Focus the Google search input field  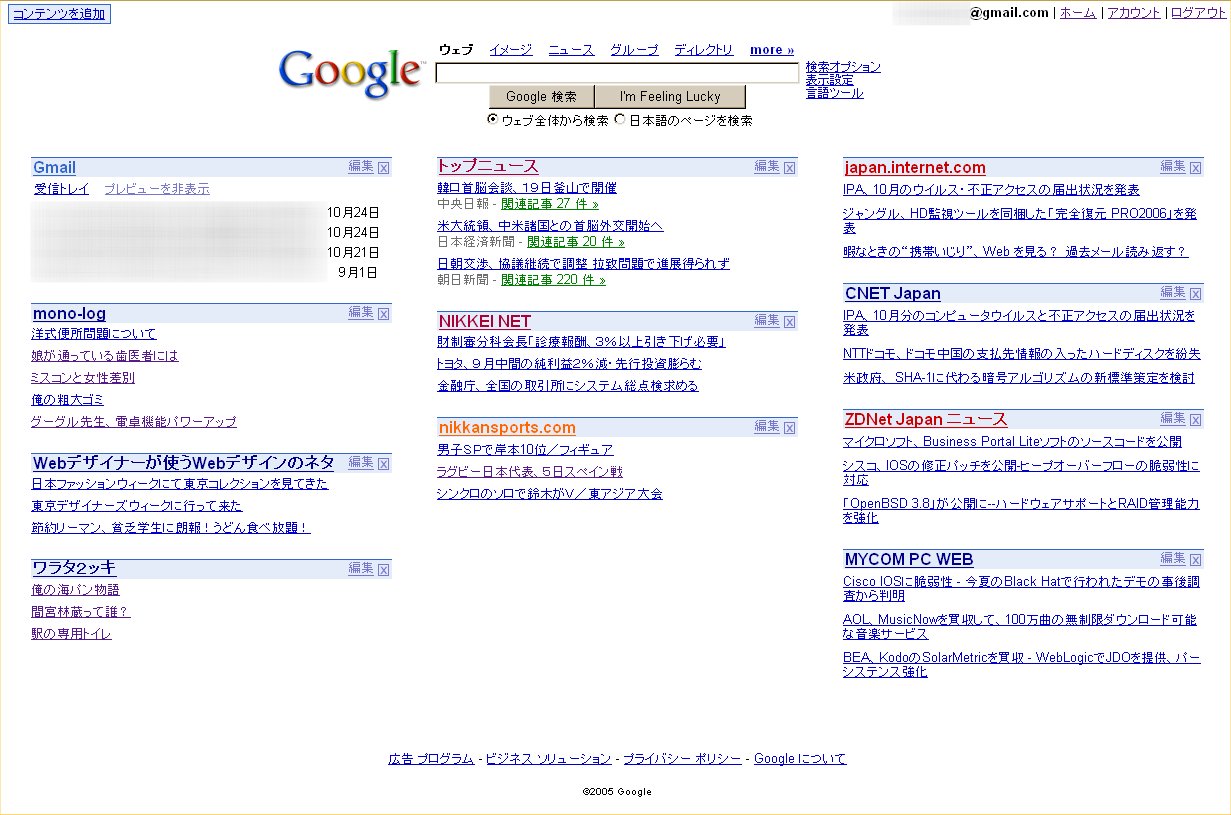click(x=617, y=72)
